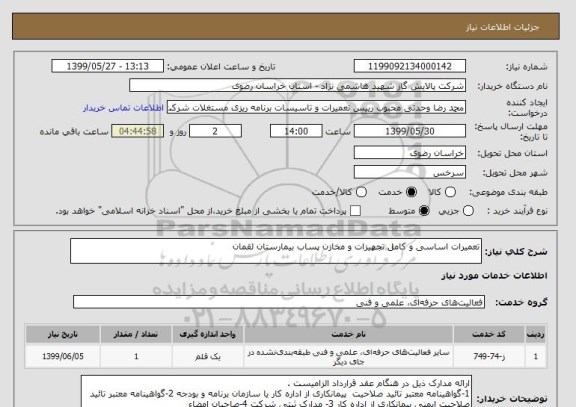Click the delivery province field خراسان رضوی
This screenshot has height=407, width=576.
pos(410,153)
